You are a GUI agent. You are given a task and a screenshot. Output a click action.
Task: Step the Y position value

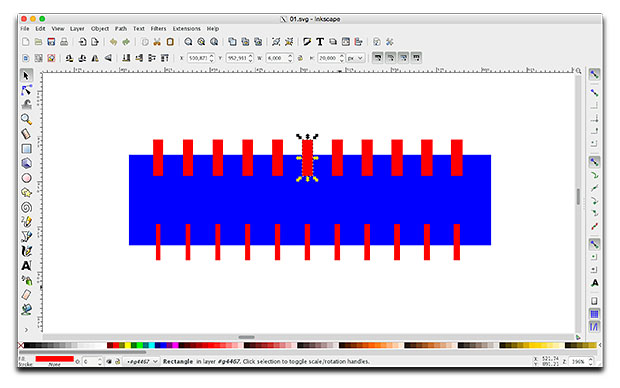(250, 58)
